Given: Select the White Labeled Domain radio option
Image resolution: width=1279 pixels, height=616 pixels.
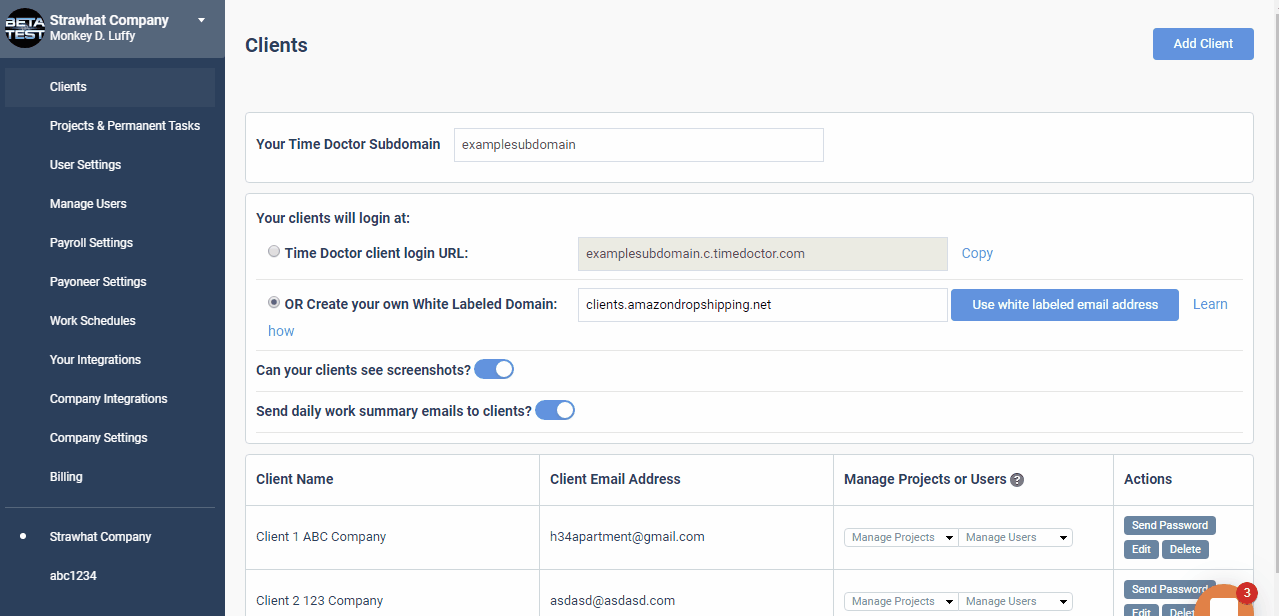Looking at the screenshot, I should [274, 302].
